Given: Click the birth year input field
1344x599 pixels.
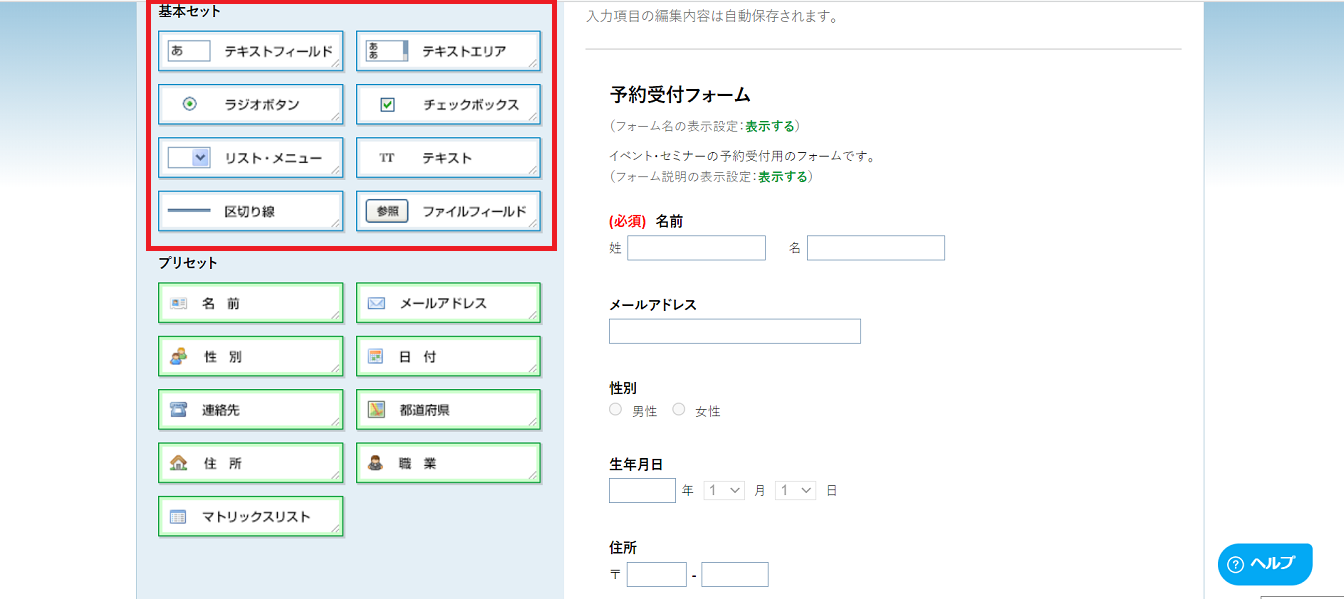Looking at the screenshot, I should [x=642, y=491].
